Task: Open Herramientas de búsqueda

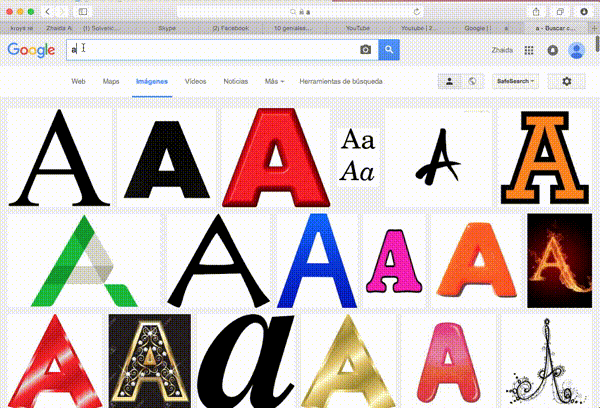Action: (341, 81)
